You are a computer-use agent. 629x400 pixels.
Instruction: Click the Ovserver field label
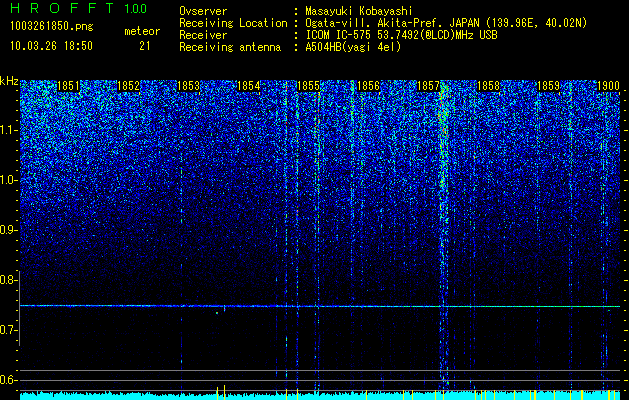(203, 11)
